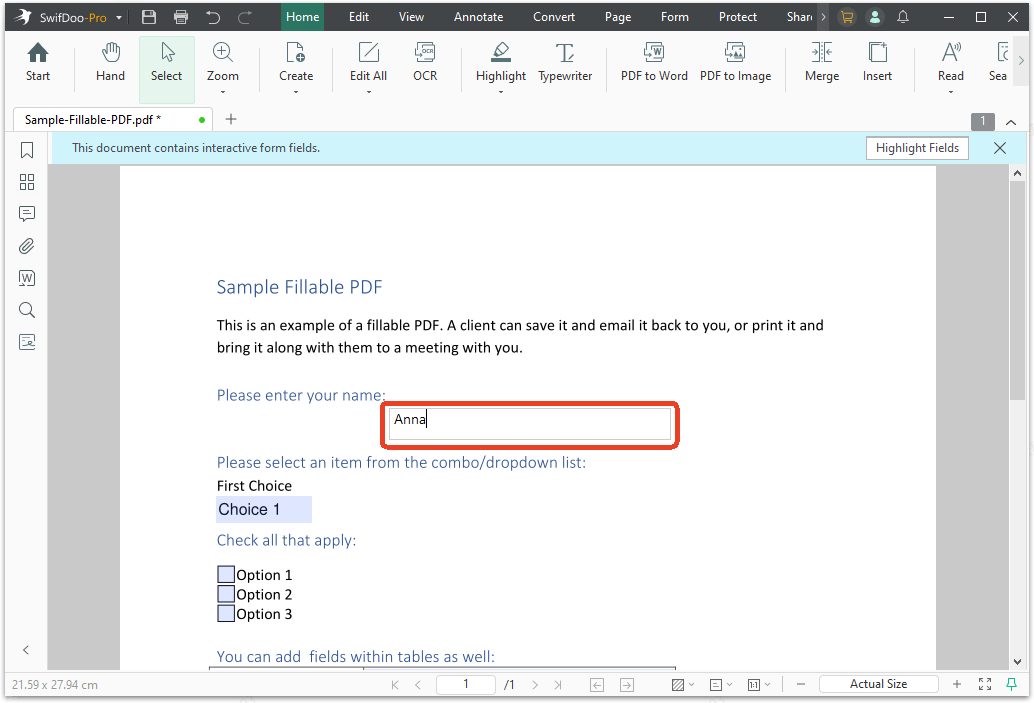Collapse the left sidebar chevron

(26, 650)
